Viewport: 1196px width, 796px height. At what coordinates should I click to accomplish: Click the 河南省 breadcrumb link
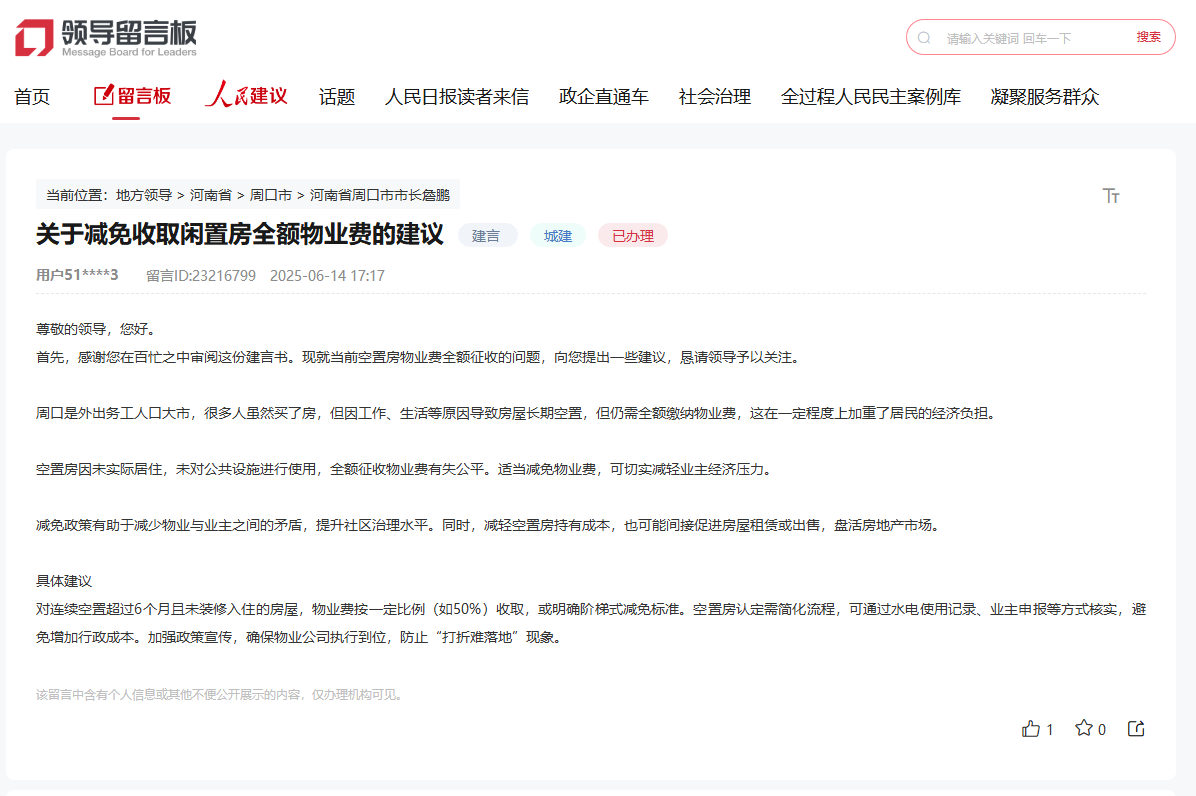(211, 195)
